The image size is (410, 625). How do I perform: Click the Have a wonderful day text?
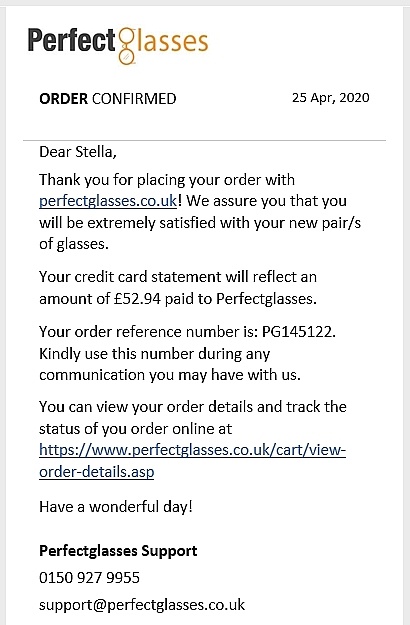click(116, 507)
